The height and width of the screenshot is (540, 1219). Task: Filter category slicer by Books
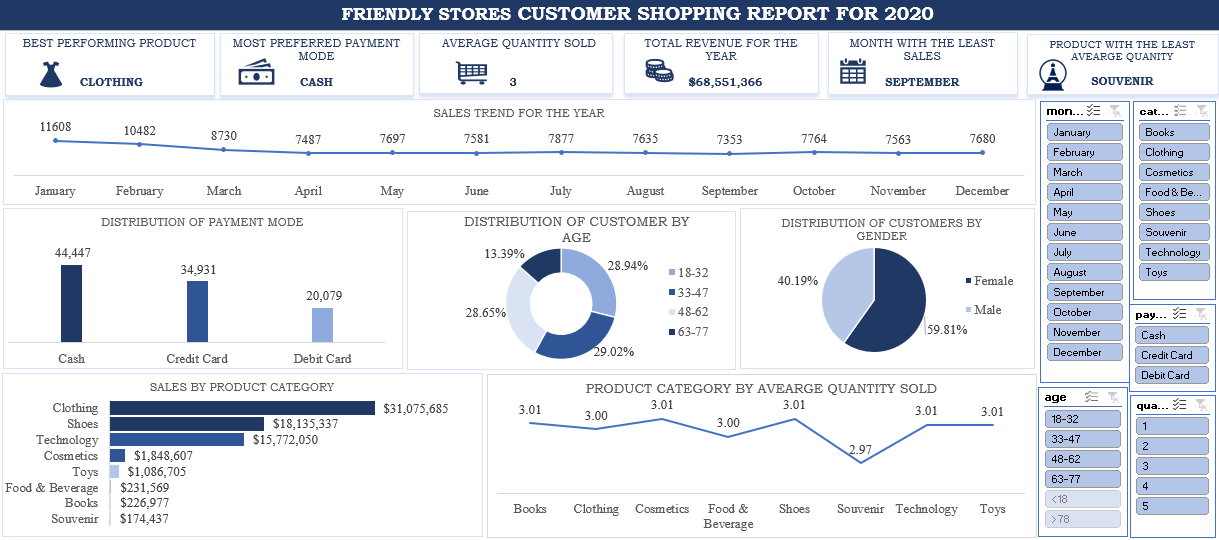1173,132
